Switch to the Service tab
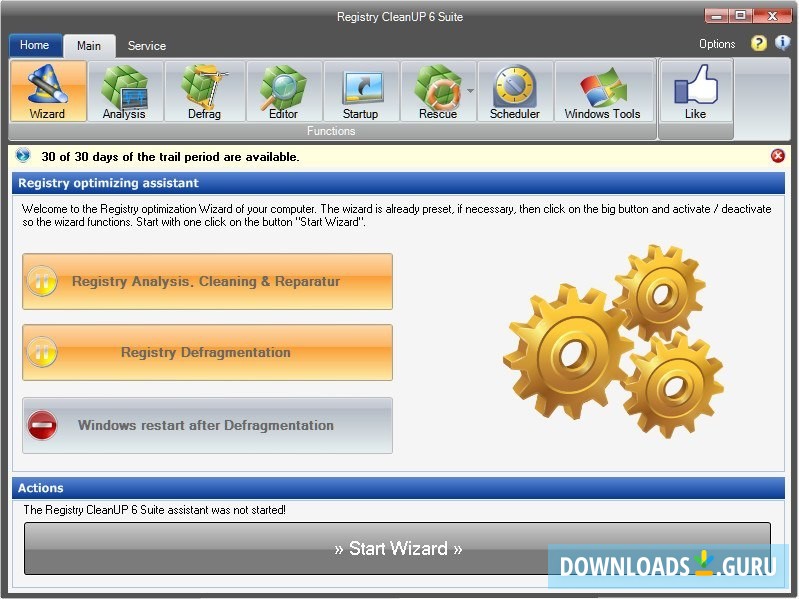 click(x=147, y=46)
